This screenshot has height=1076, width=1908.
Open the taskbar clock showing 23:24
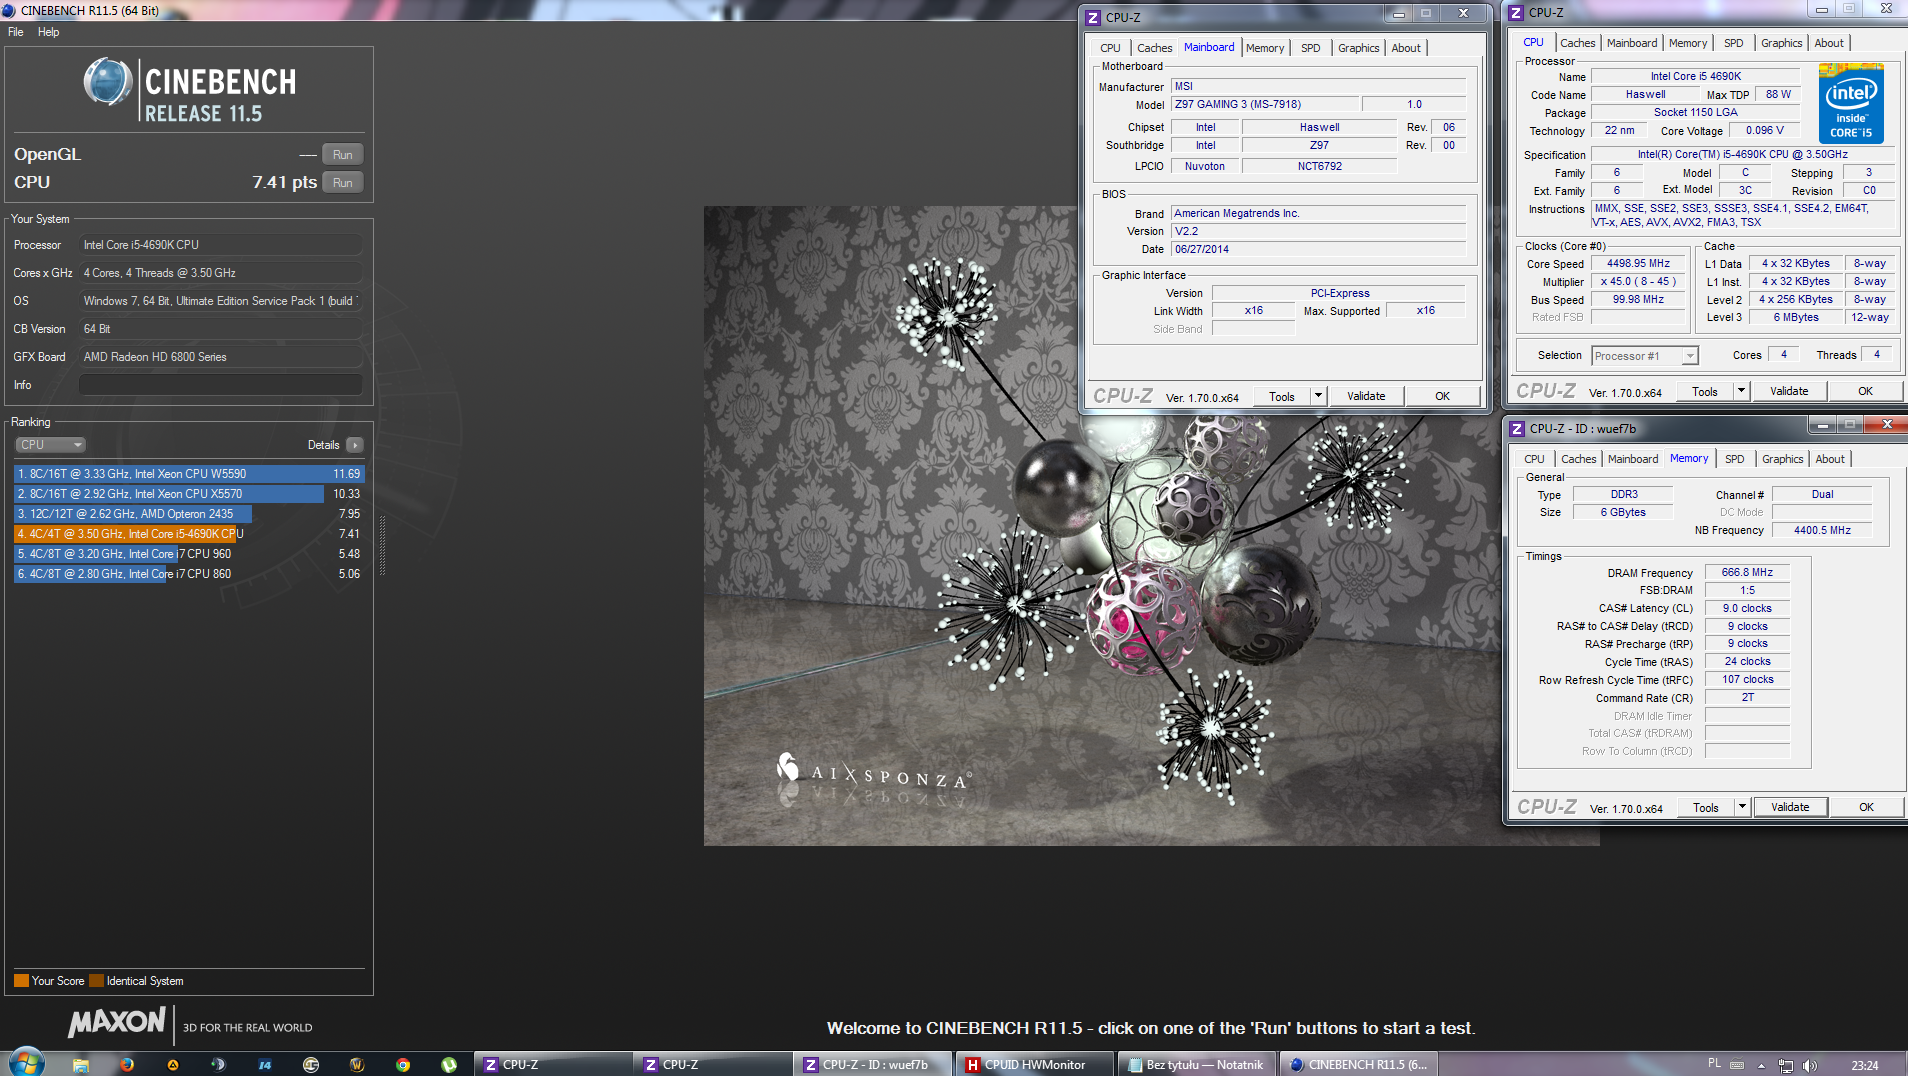[x=1864, y=1065]
